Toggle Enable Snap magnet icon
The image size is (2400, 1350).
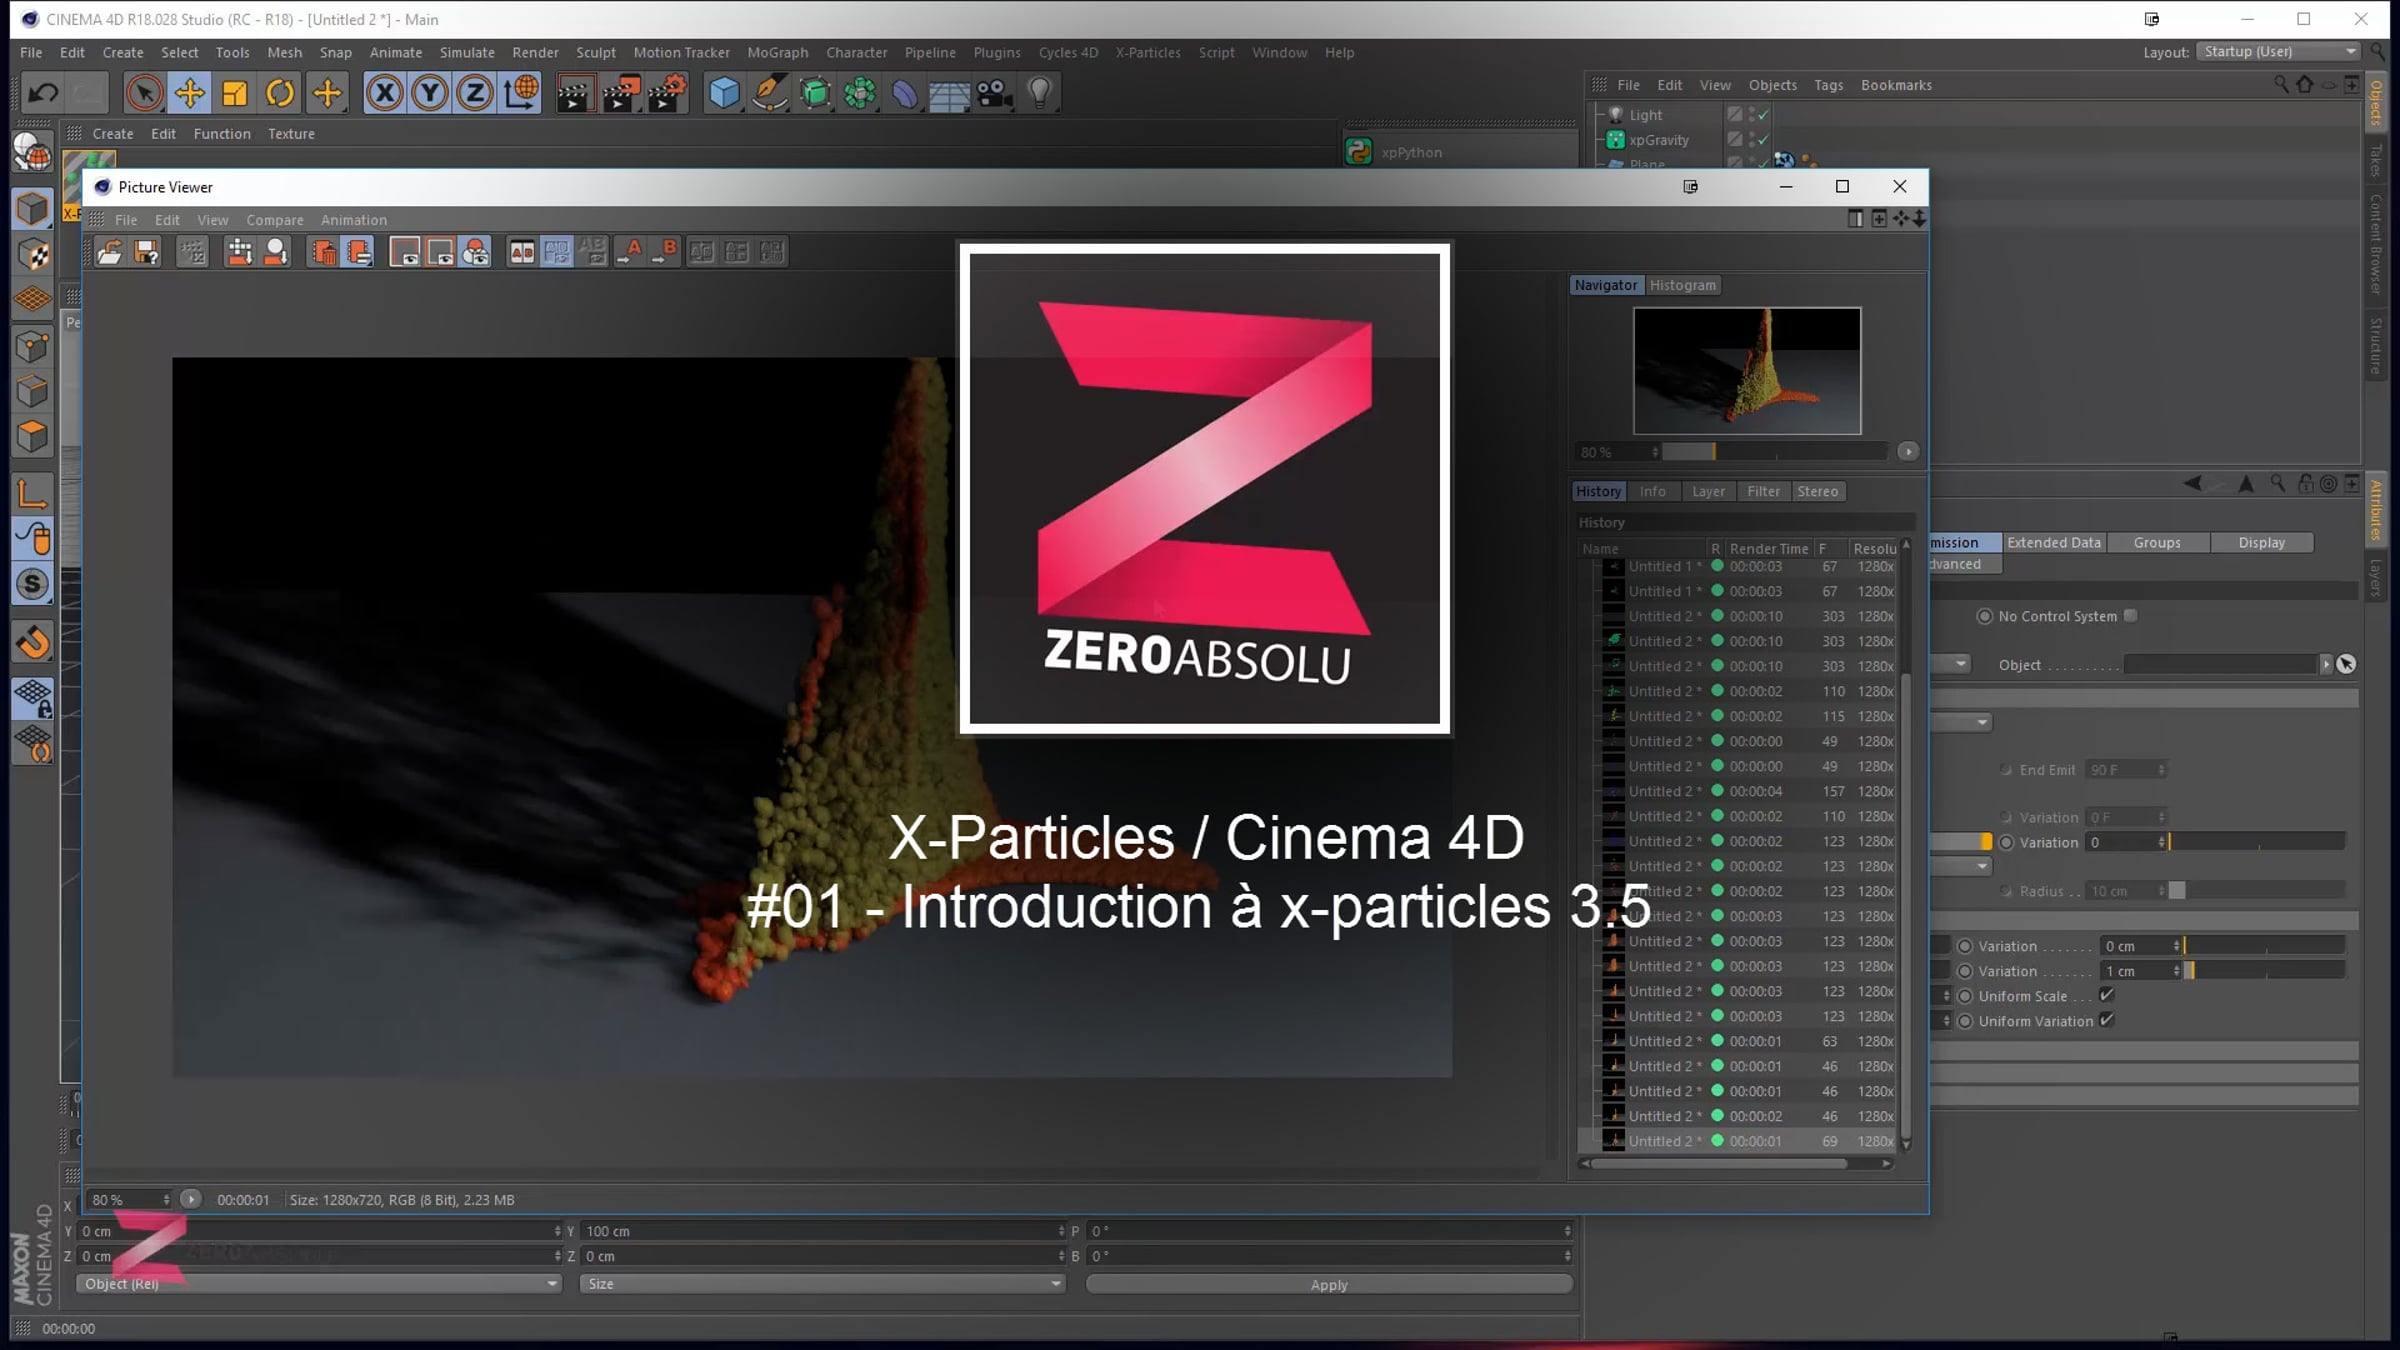[33, 642]
